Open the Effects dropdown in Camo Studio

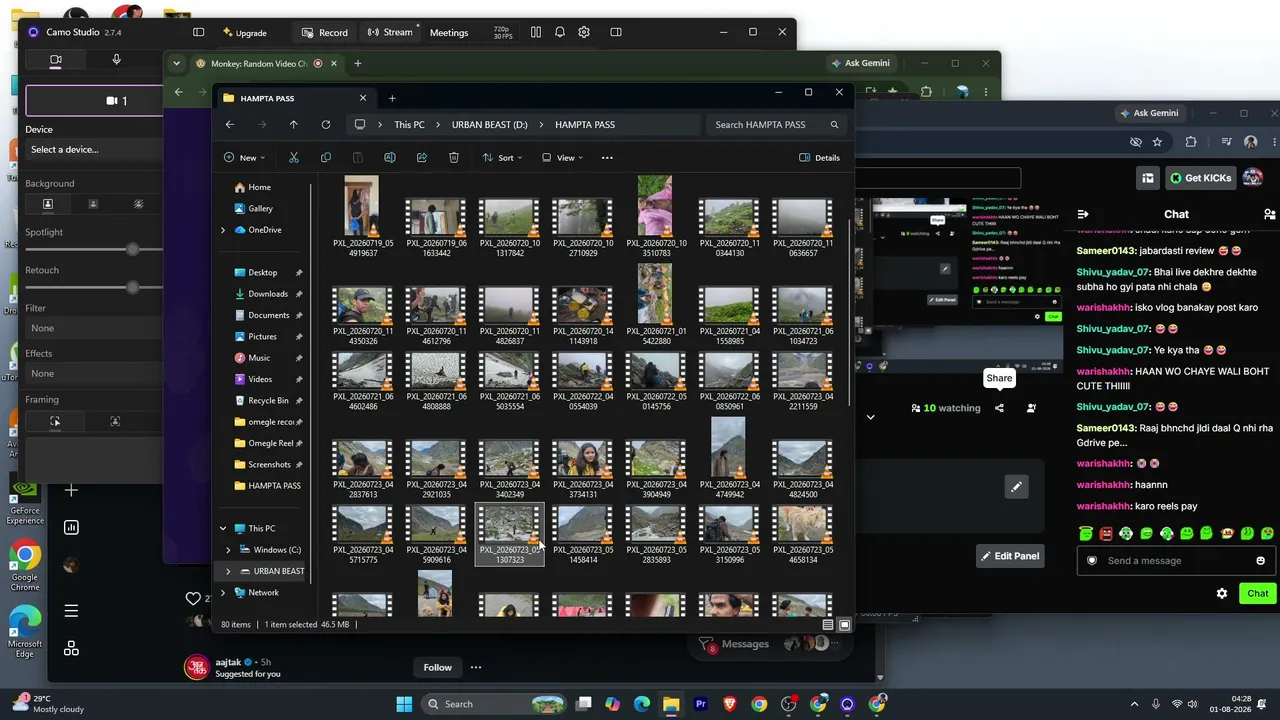point(95,373)
